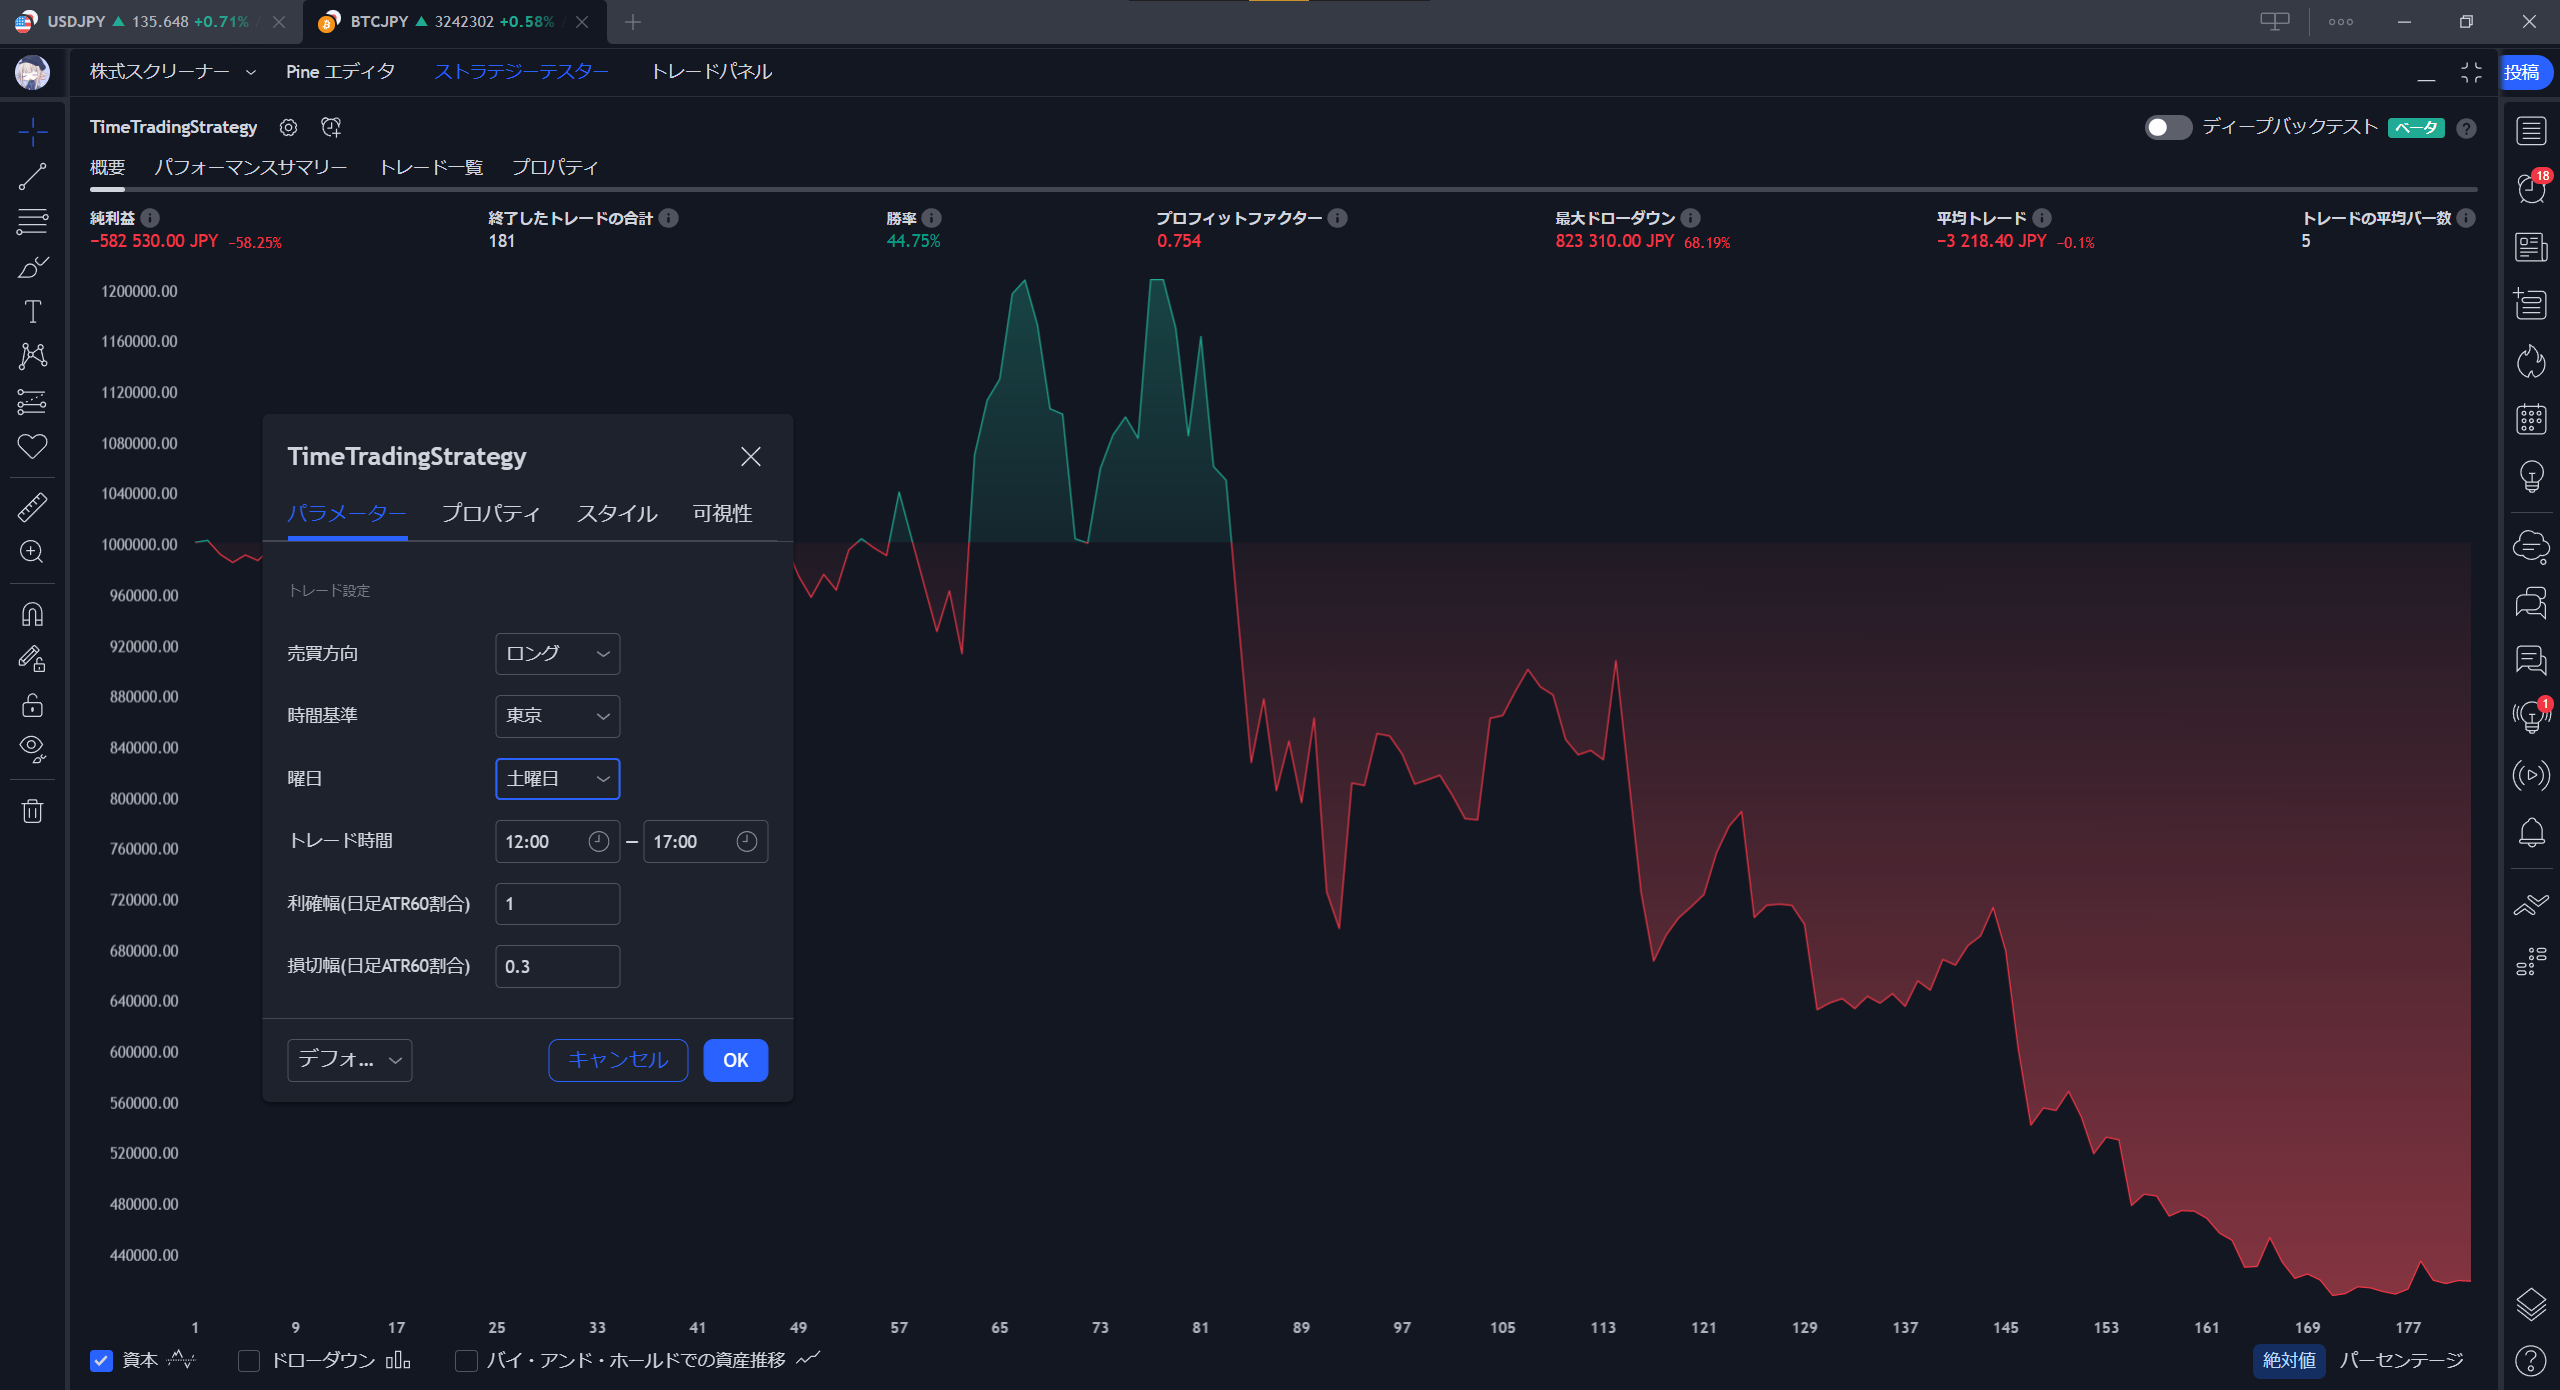Screen dimensions: 2560x1390
Task: Click the 利確幅 input field
Action: (557, 904)
